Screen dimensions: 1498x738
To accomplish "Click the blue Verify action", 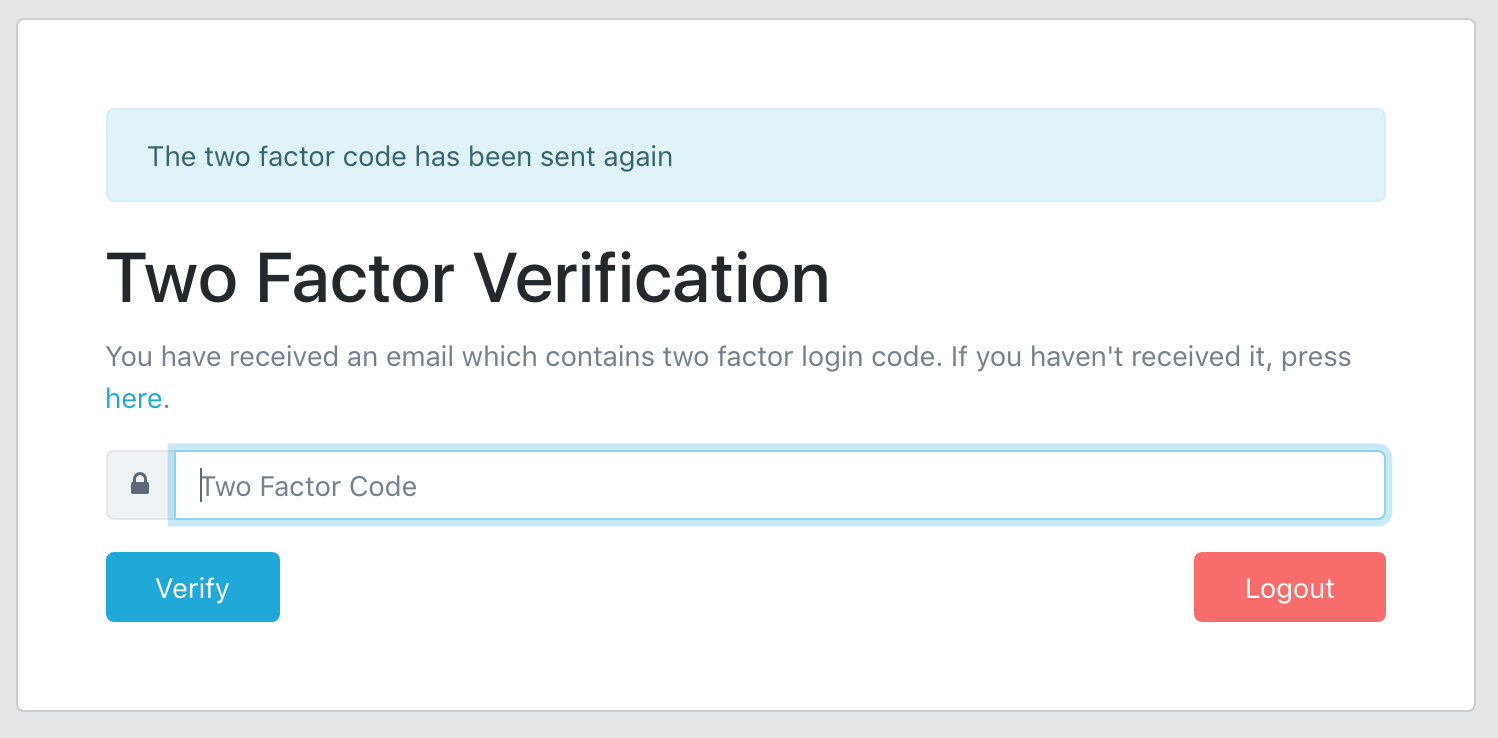I will 192,587.
